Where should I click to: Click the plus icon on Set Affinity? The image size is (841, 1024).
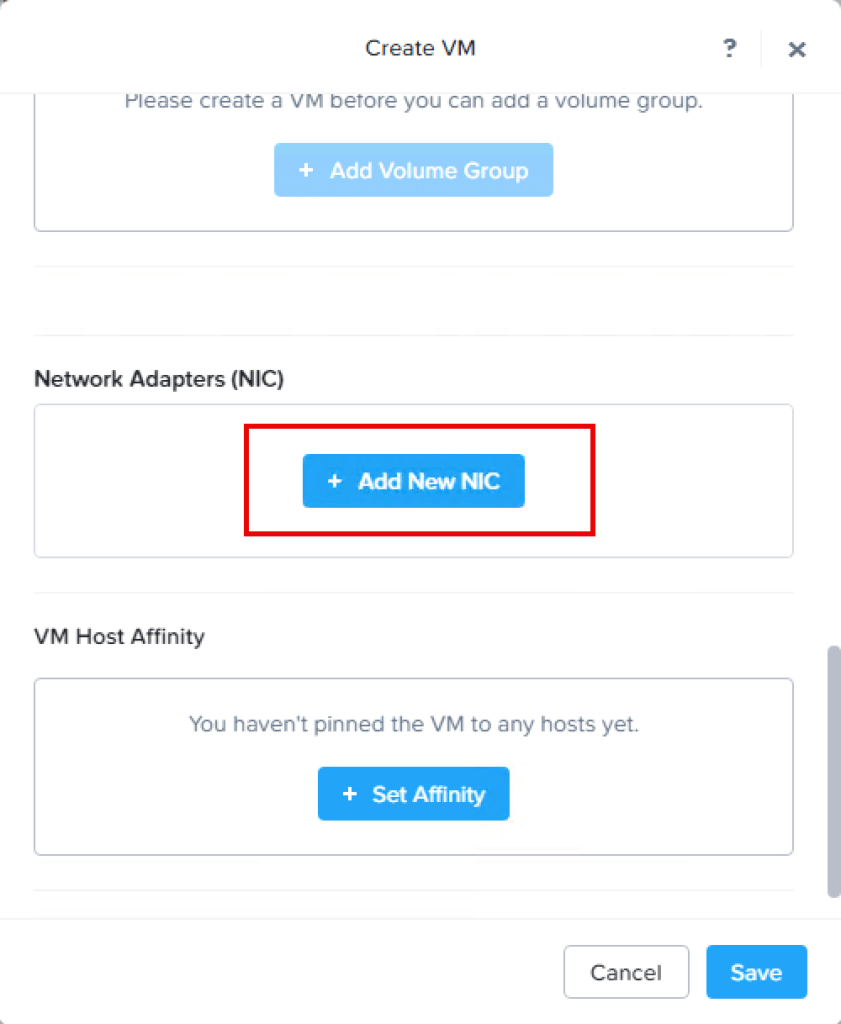point(350,794)
